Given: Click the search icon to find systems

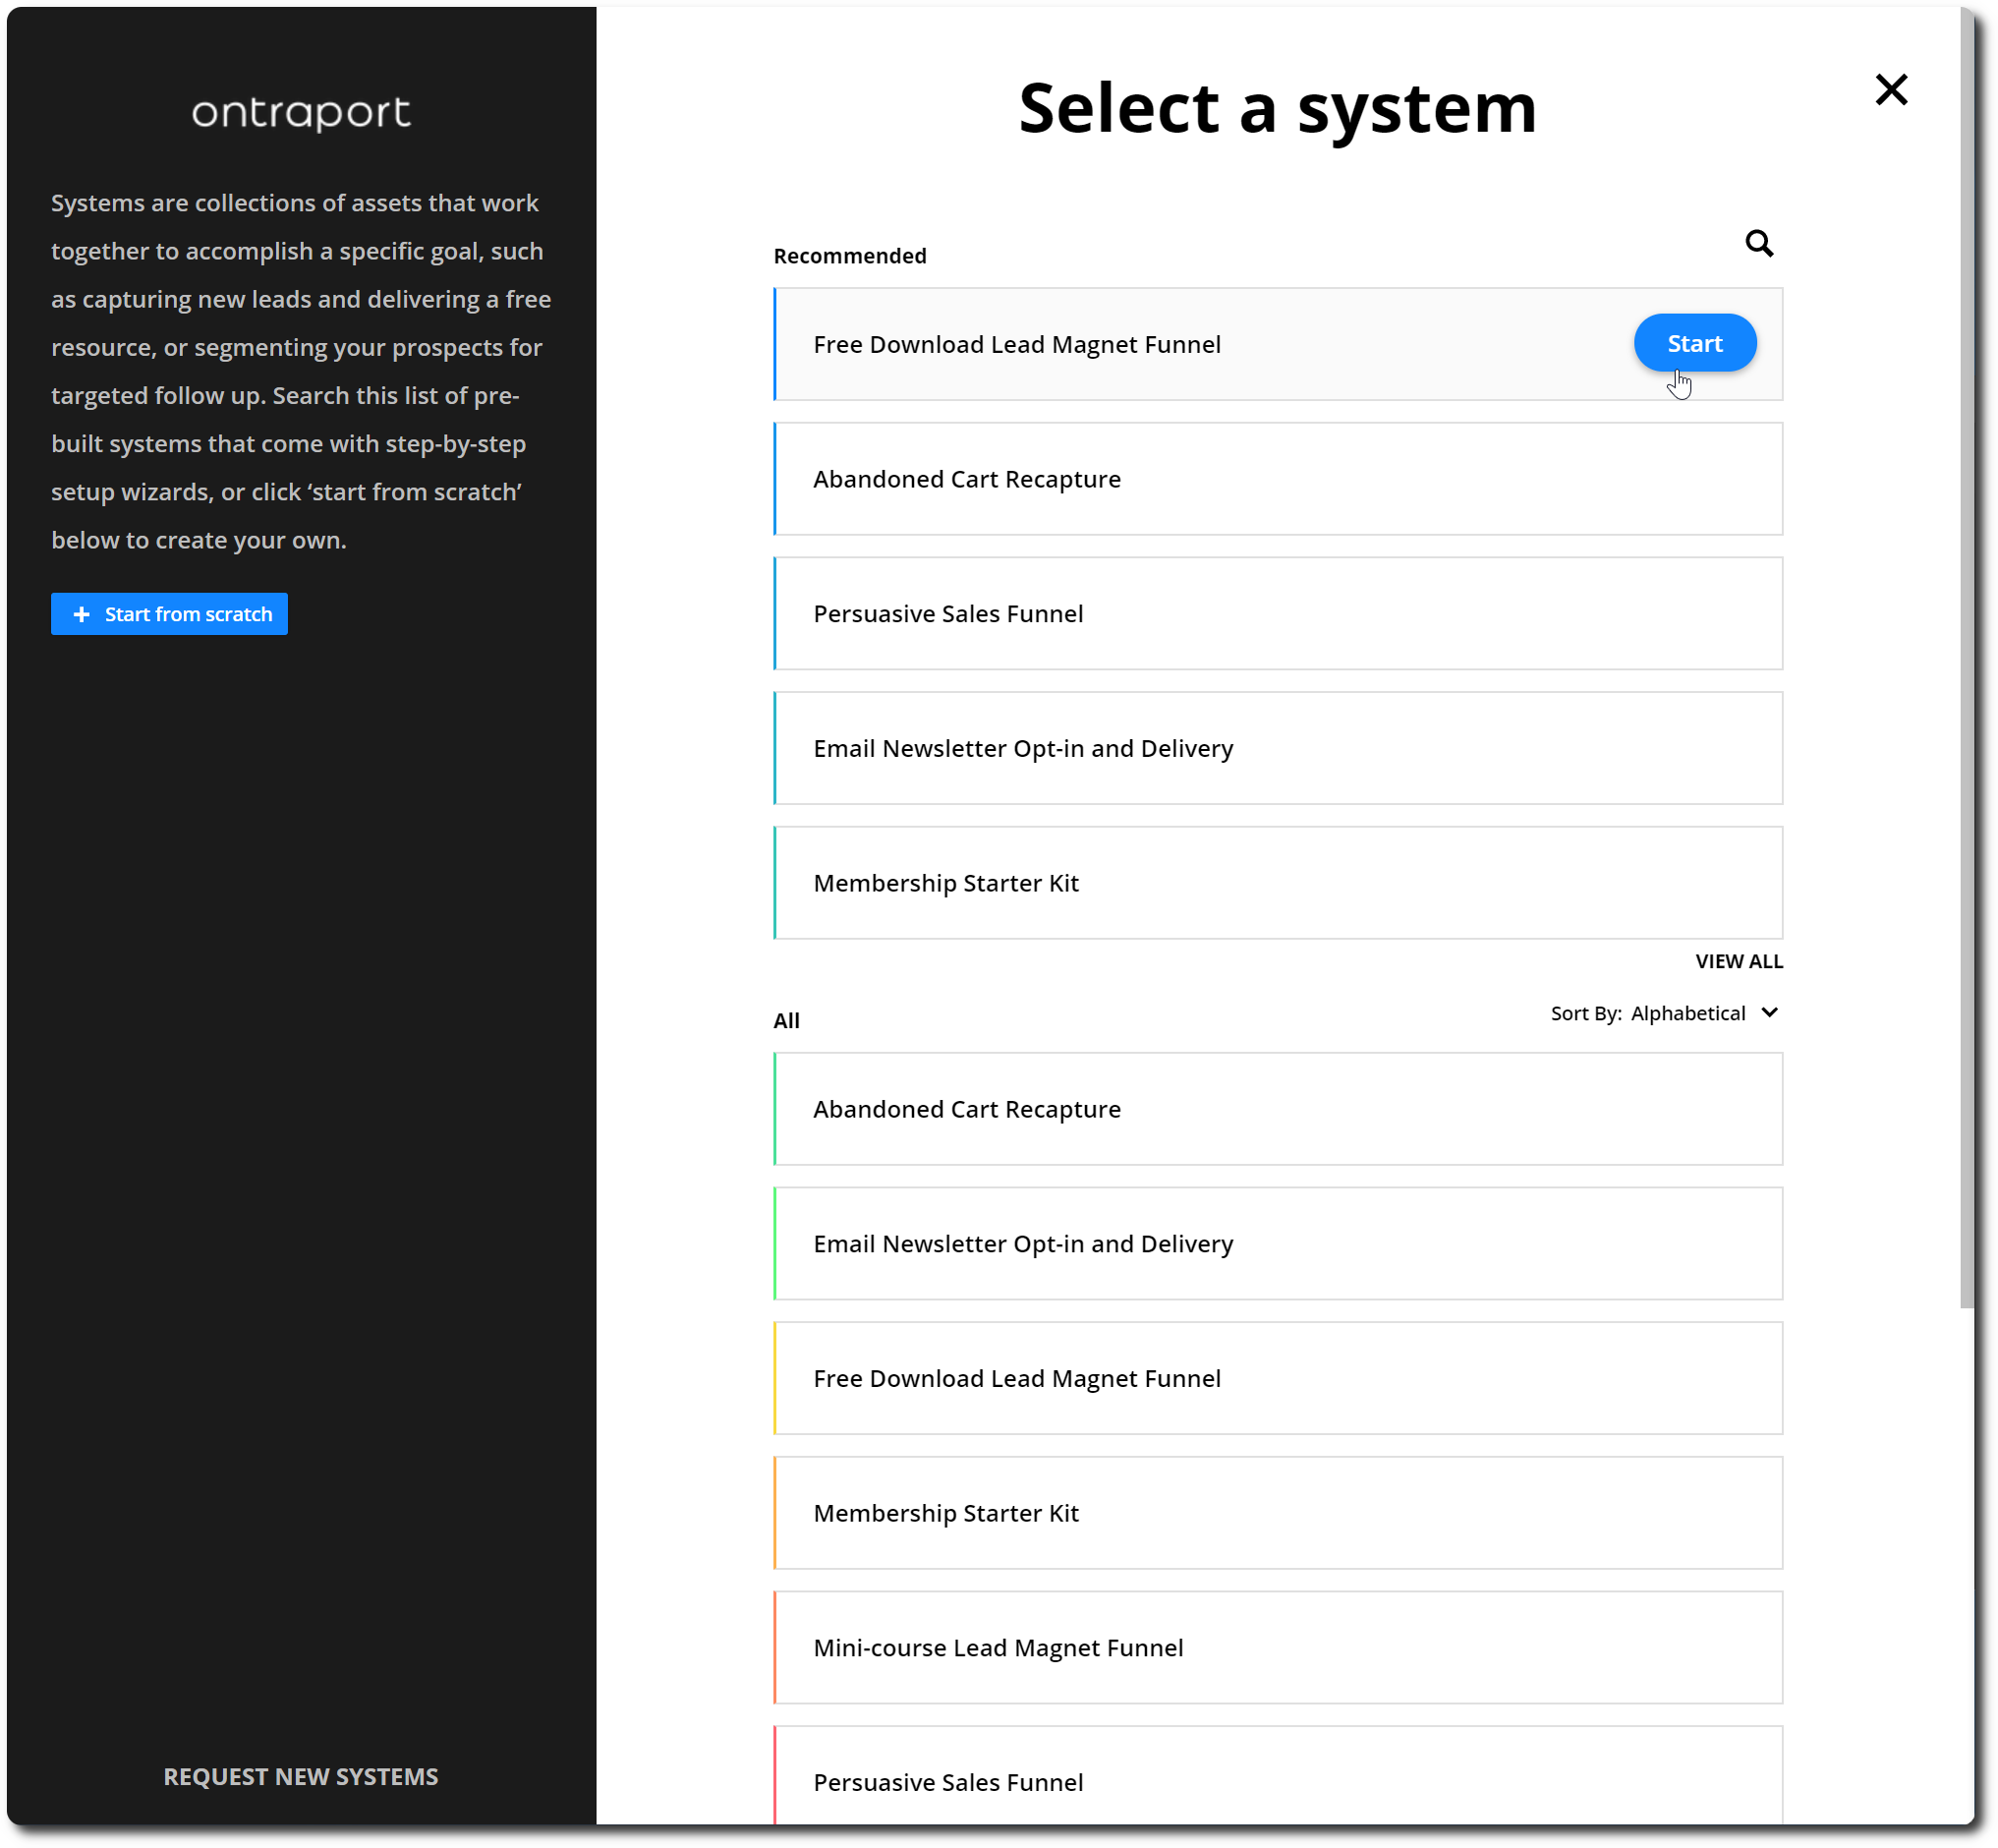Looking at the screenshot, I should (x=1759, y=244).
